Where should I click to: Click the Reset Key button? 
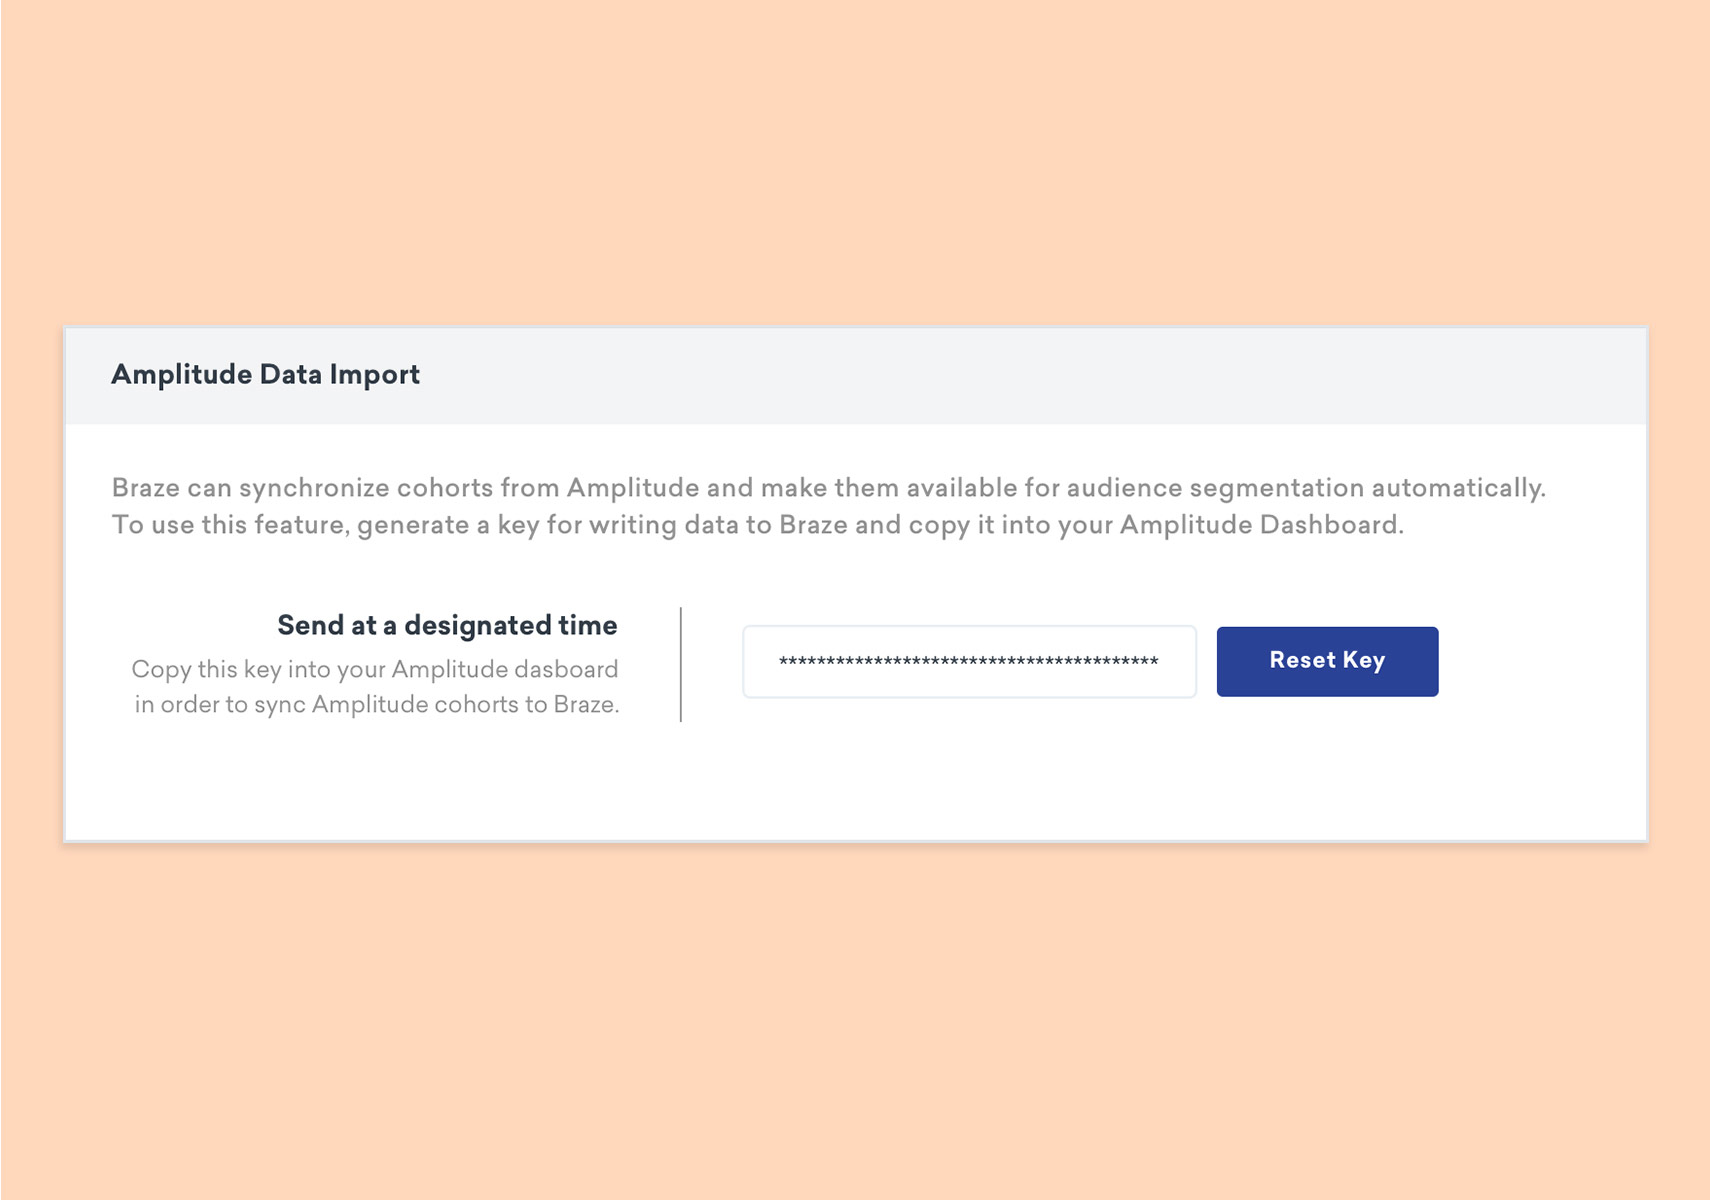[x=1326, y=661]
